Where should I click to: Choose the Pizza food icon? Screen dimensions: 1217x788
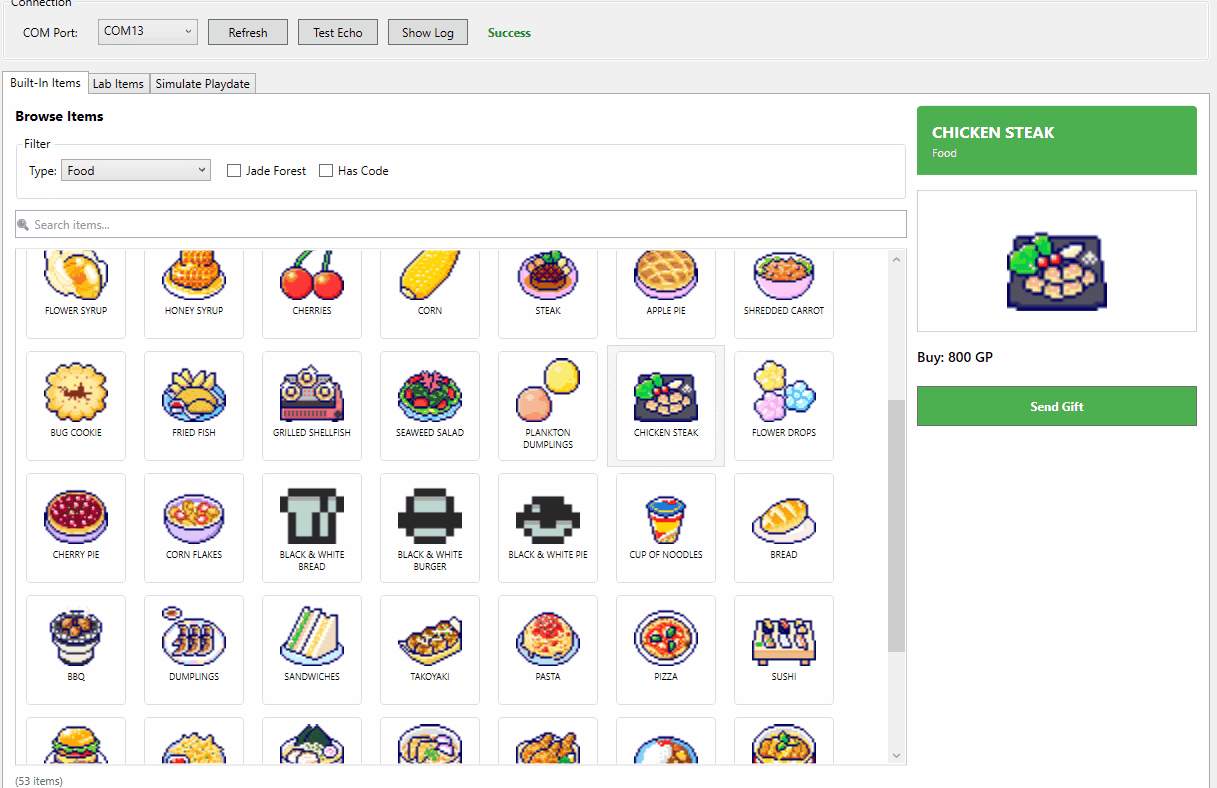click(x=666, y=648)
